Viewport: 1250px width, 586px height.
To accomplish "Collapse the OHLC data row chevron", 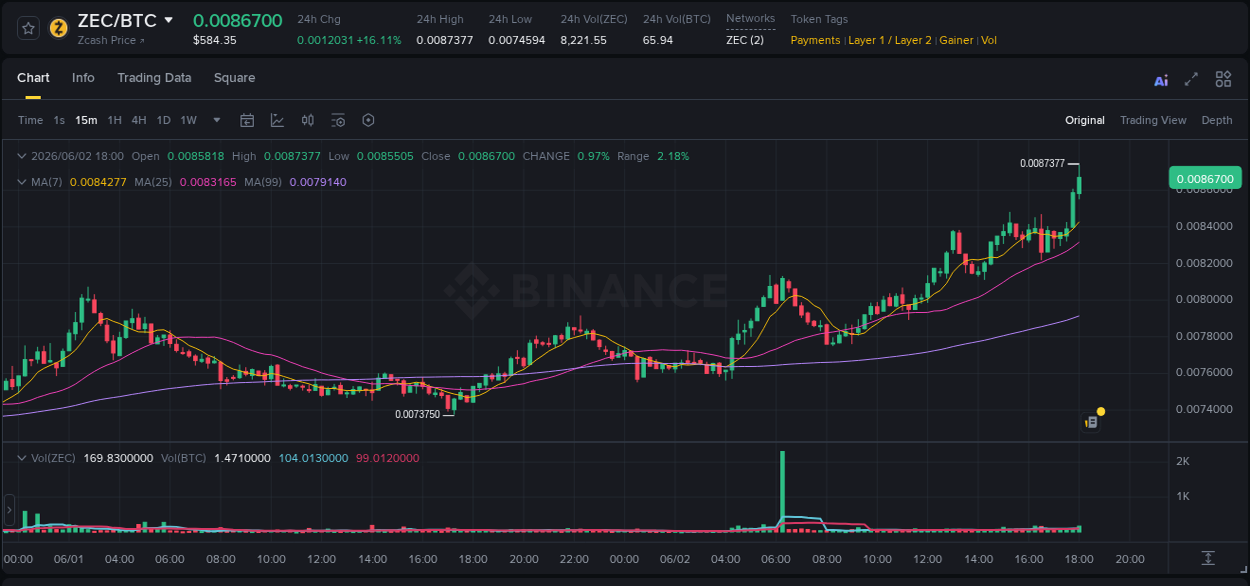I will [x=22, y=156].
